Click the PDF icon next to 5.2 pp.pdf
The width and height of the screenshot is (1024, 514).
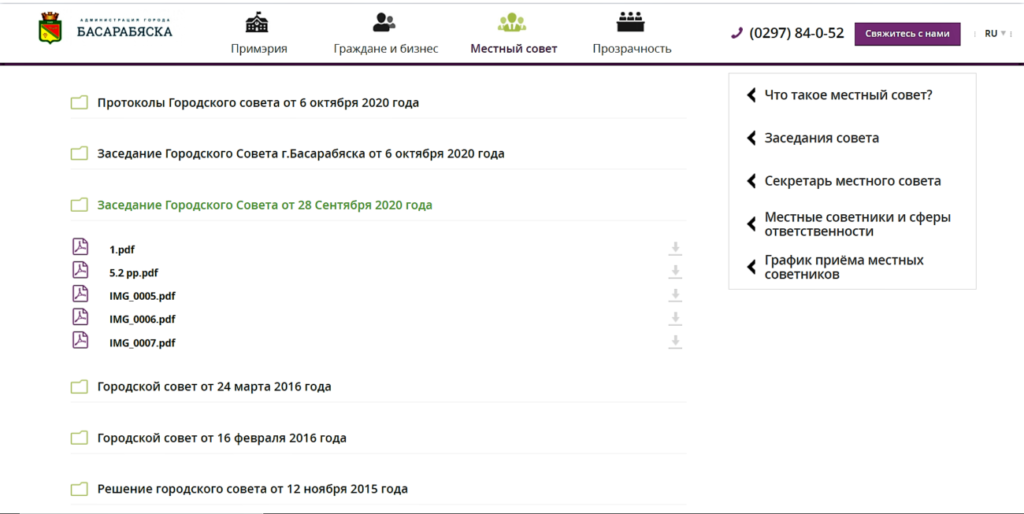(x=80, y=270)
